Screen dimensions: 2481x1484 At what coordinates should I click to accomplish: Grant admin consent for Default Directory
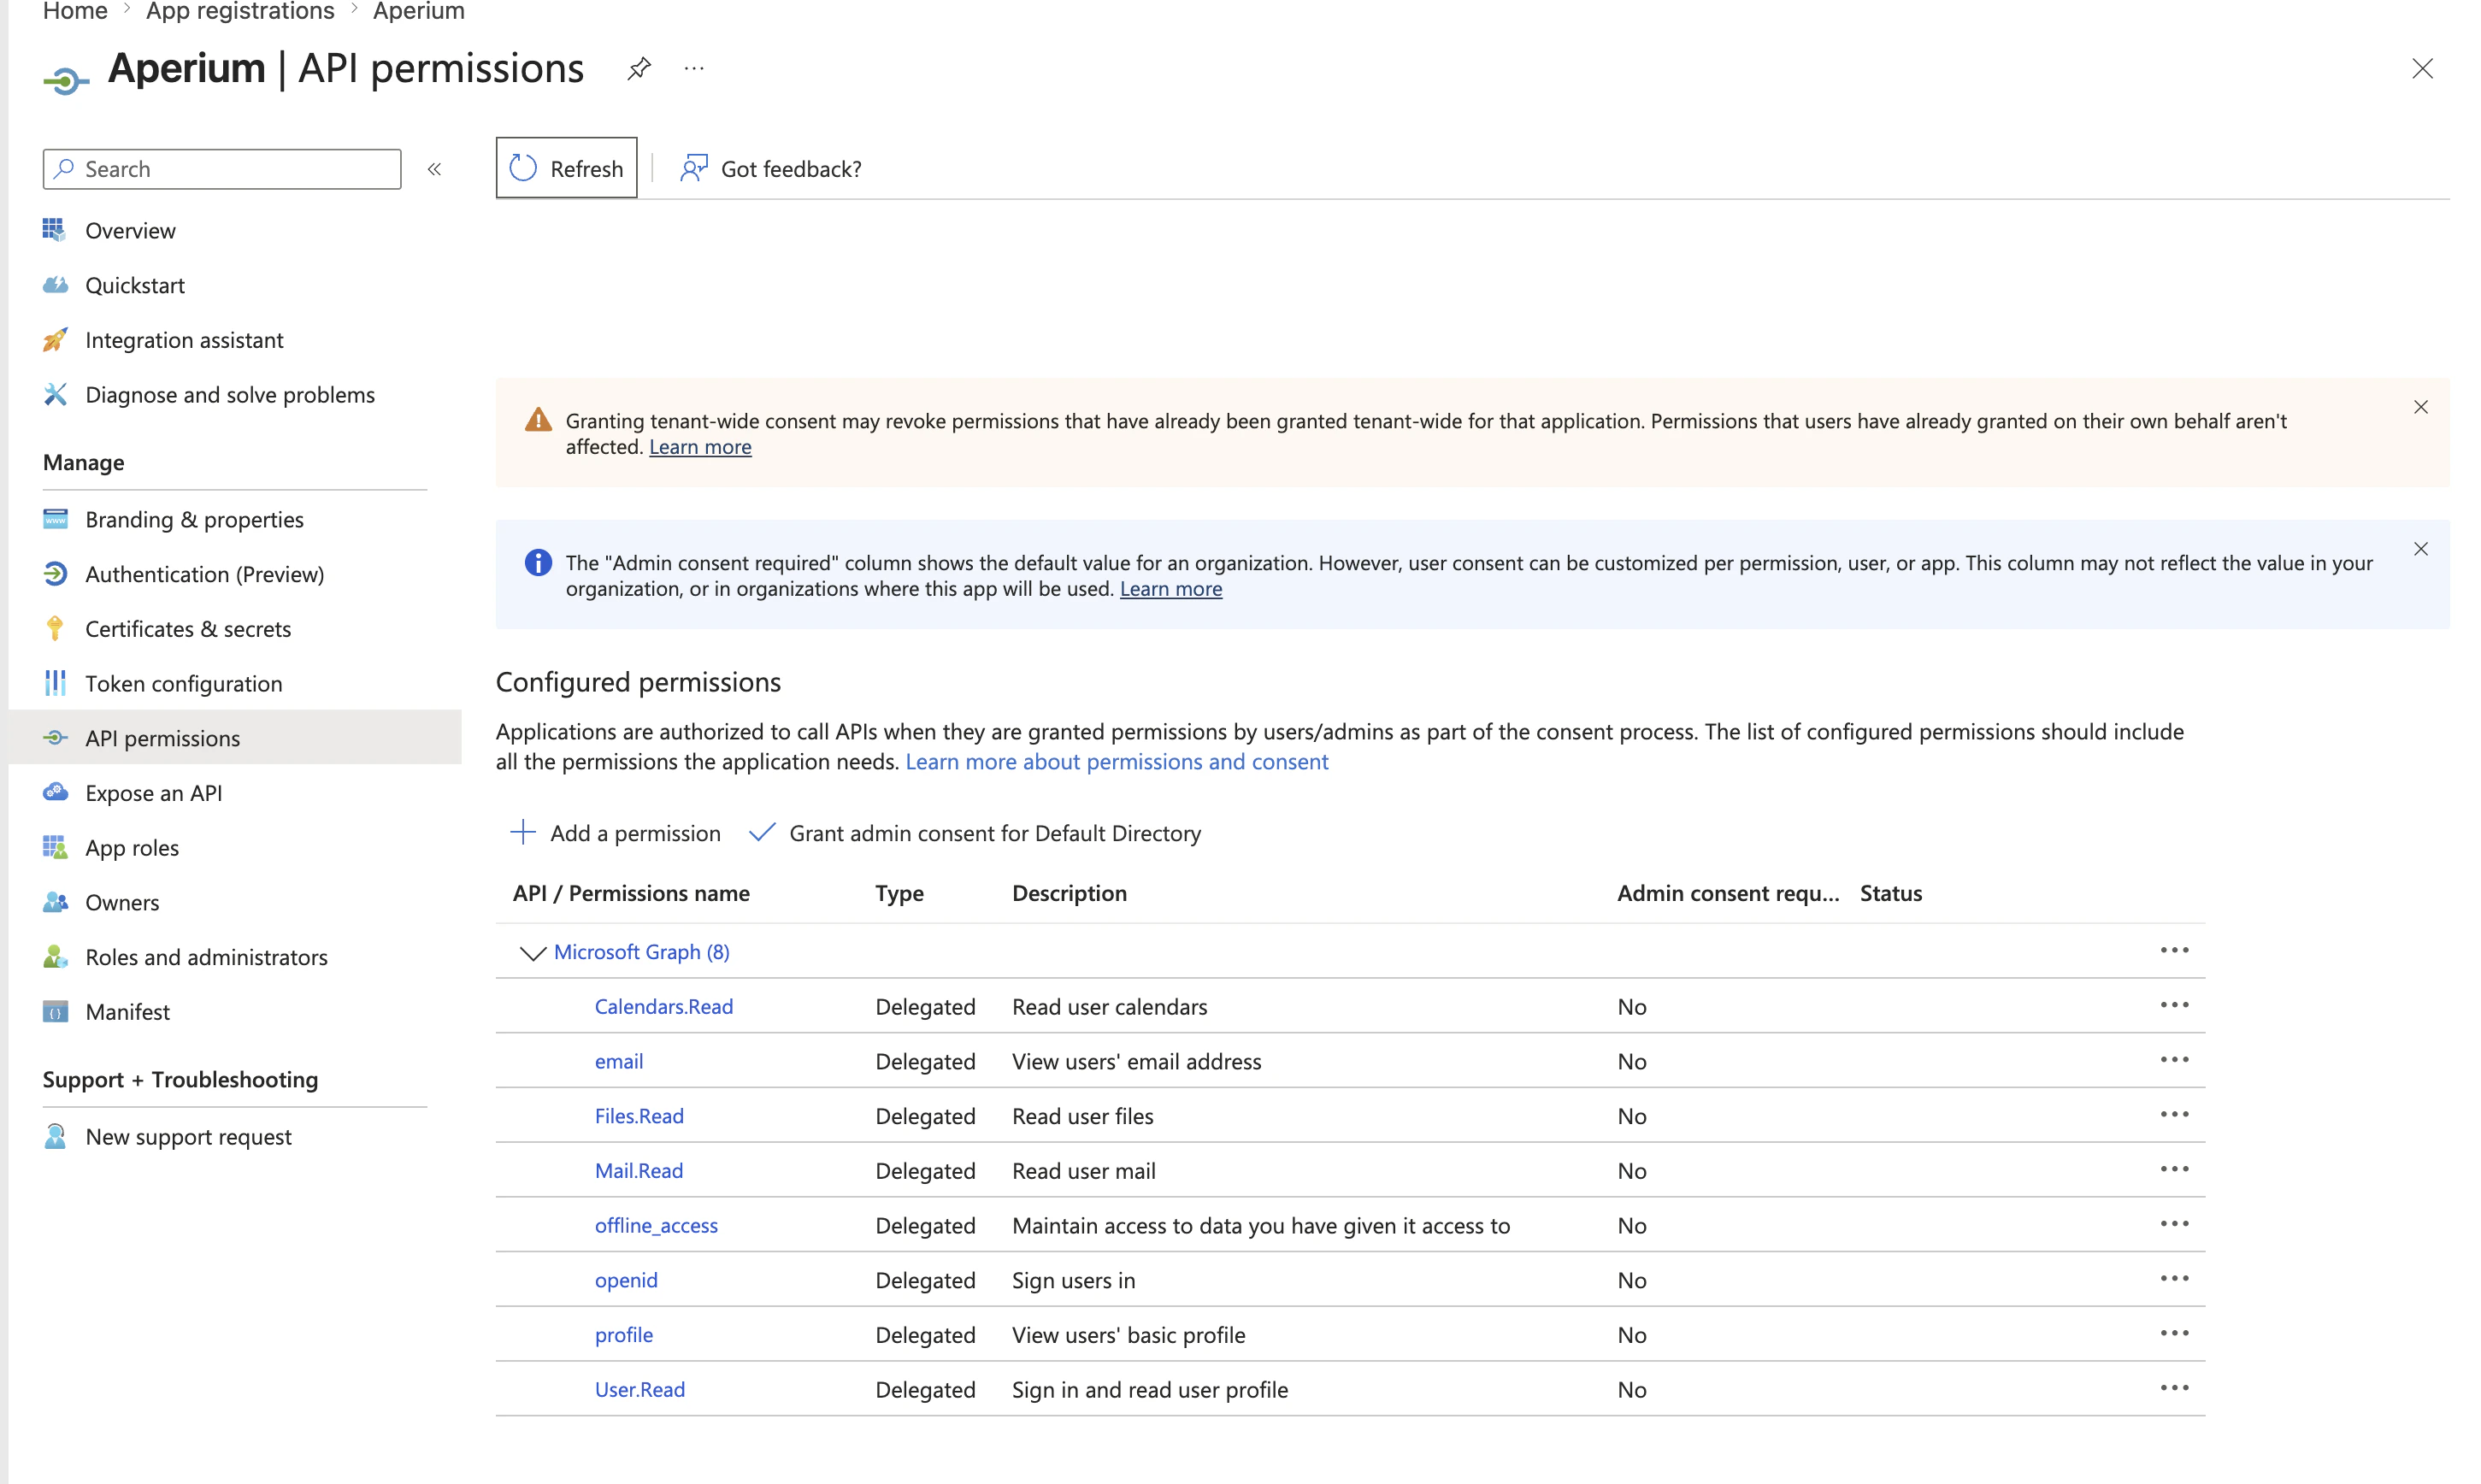pos(975,833)
